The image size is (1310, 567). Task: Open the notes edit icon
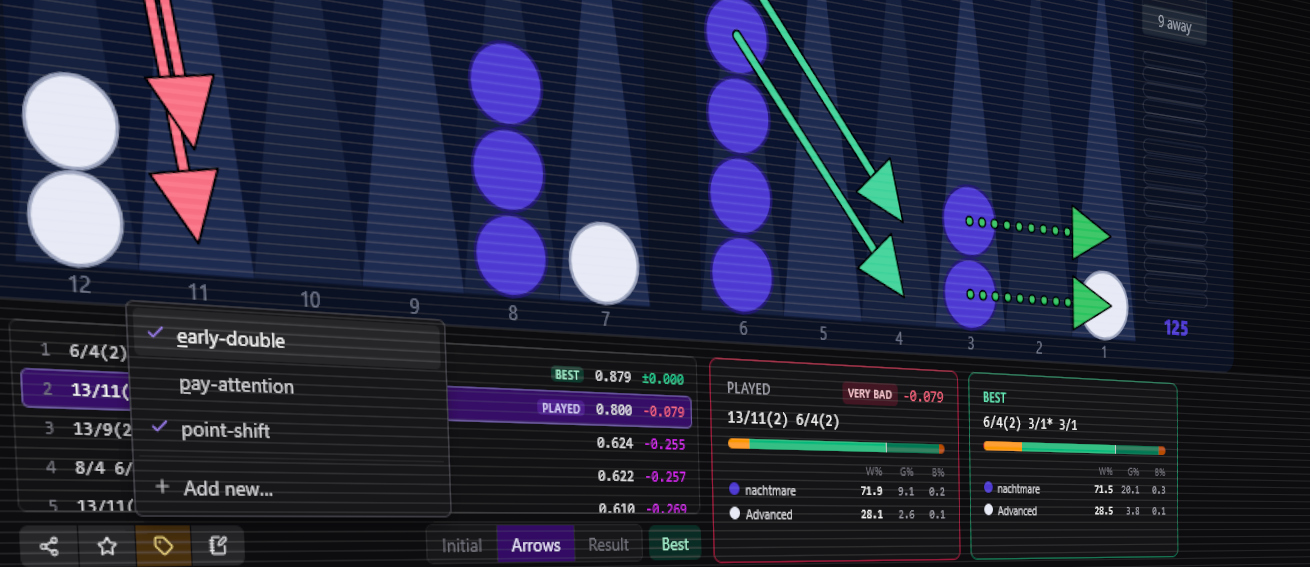(218, 546)
